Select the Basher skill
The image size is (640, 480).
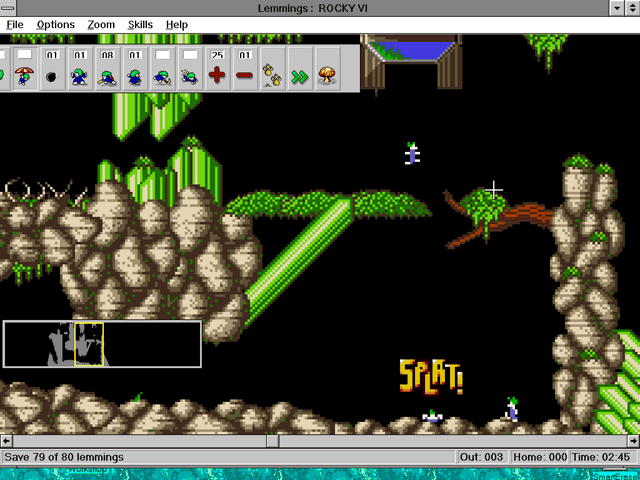(135, 68)
